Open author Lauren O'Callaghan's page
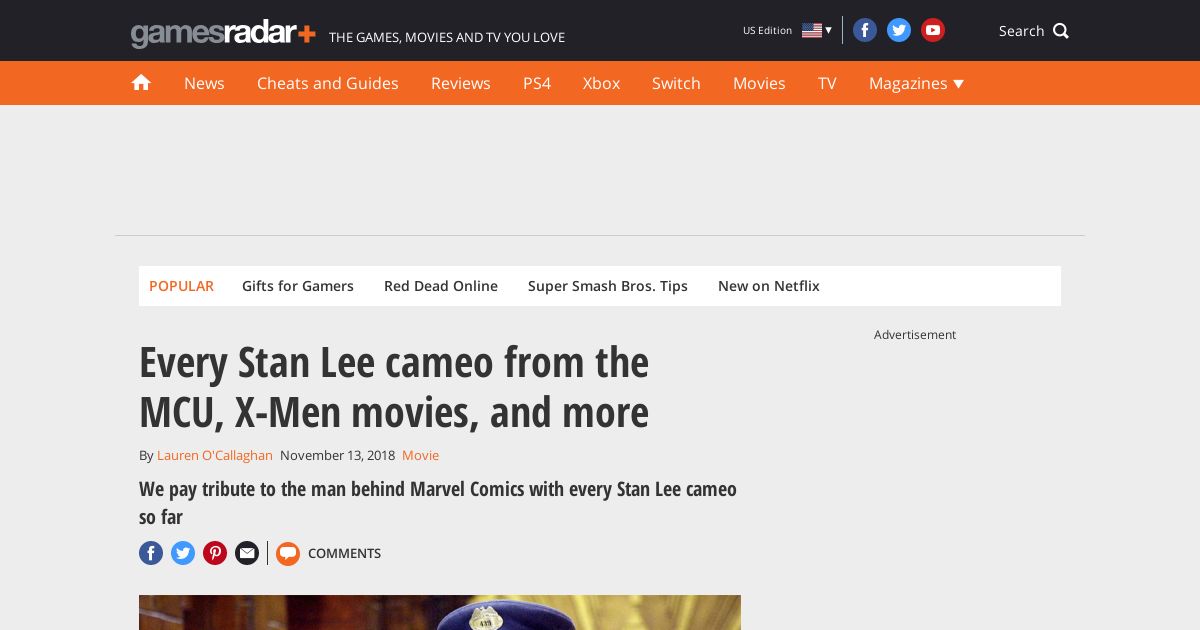1200x630 pixels. tap(215, 455)
